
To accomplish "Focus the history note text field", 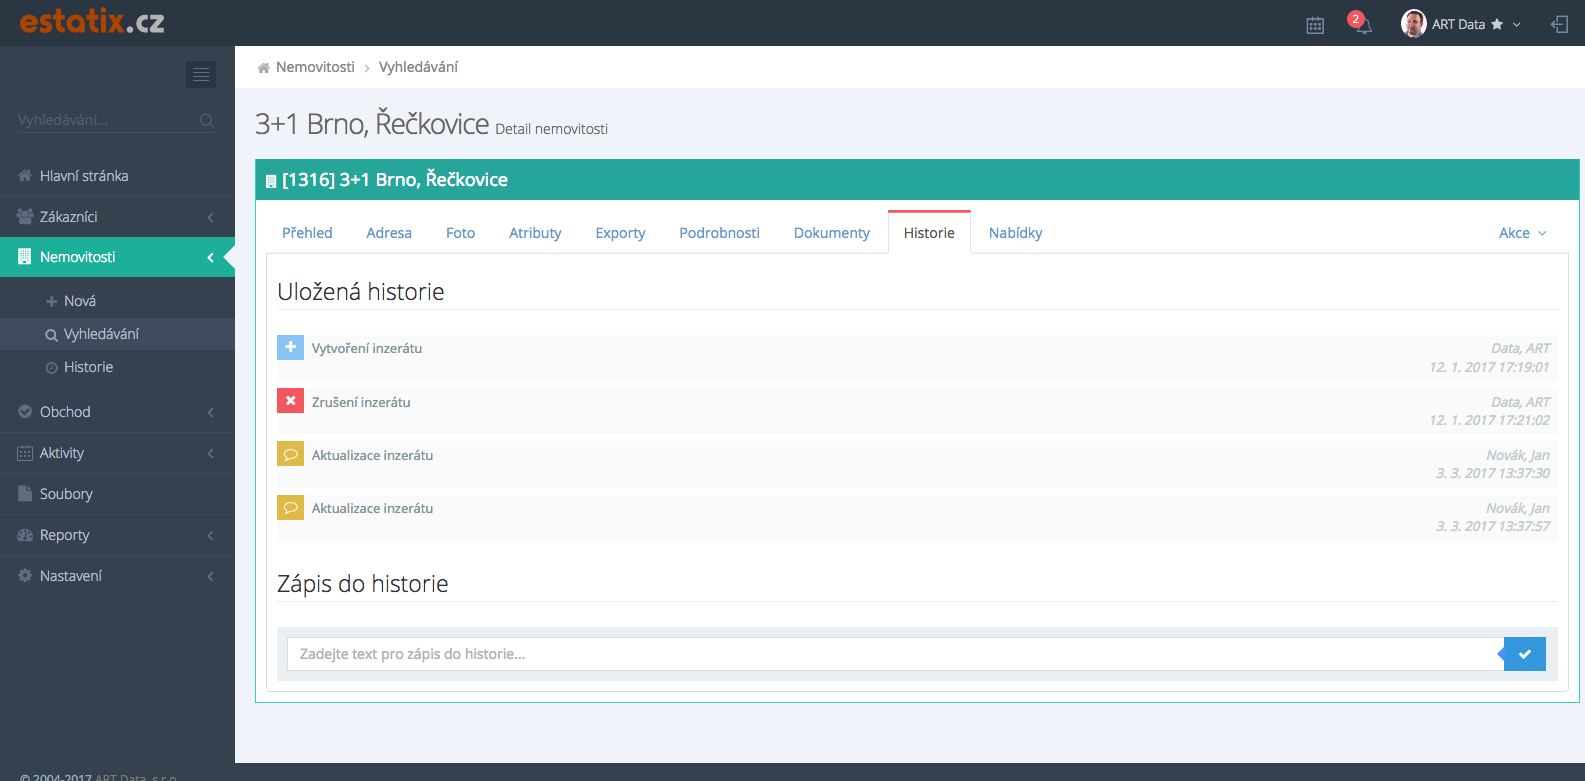I will (x=895, y=654).
